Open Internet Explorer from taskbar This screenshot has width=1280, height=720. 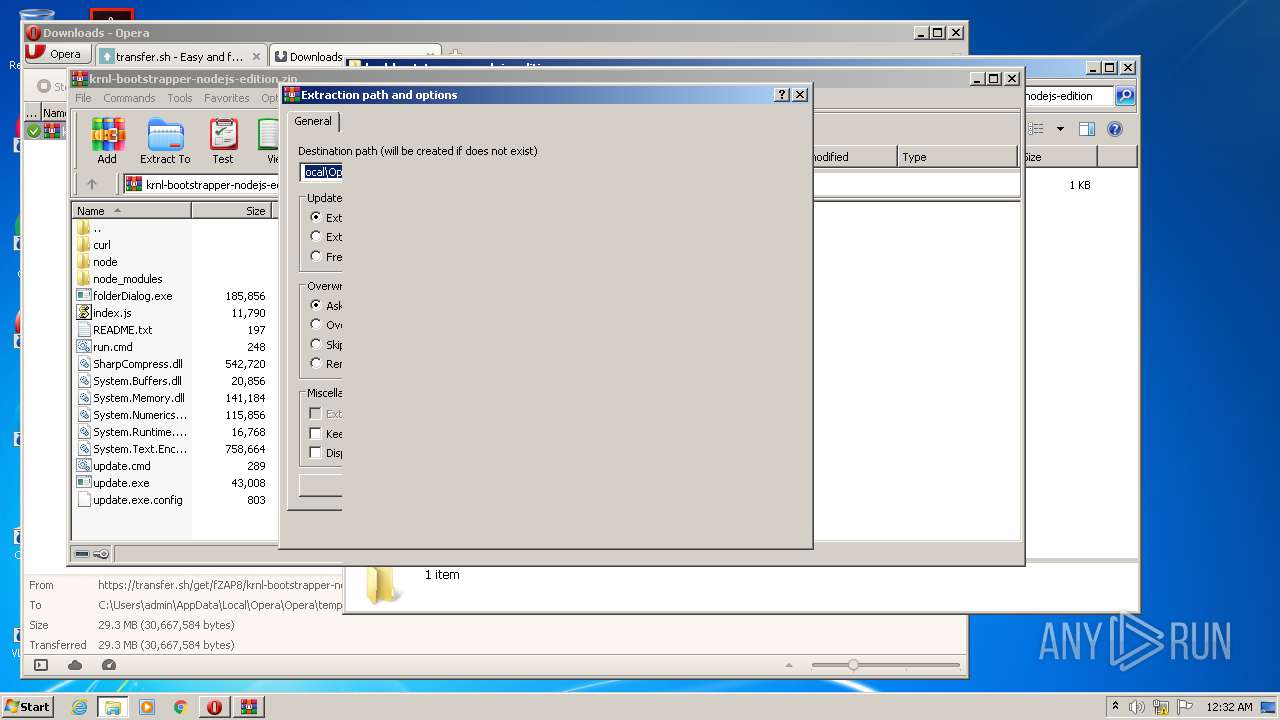tap(79, 707)
